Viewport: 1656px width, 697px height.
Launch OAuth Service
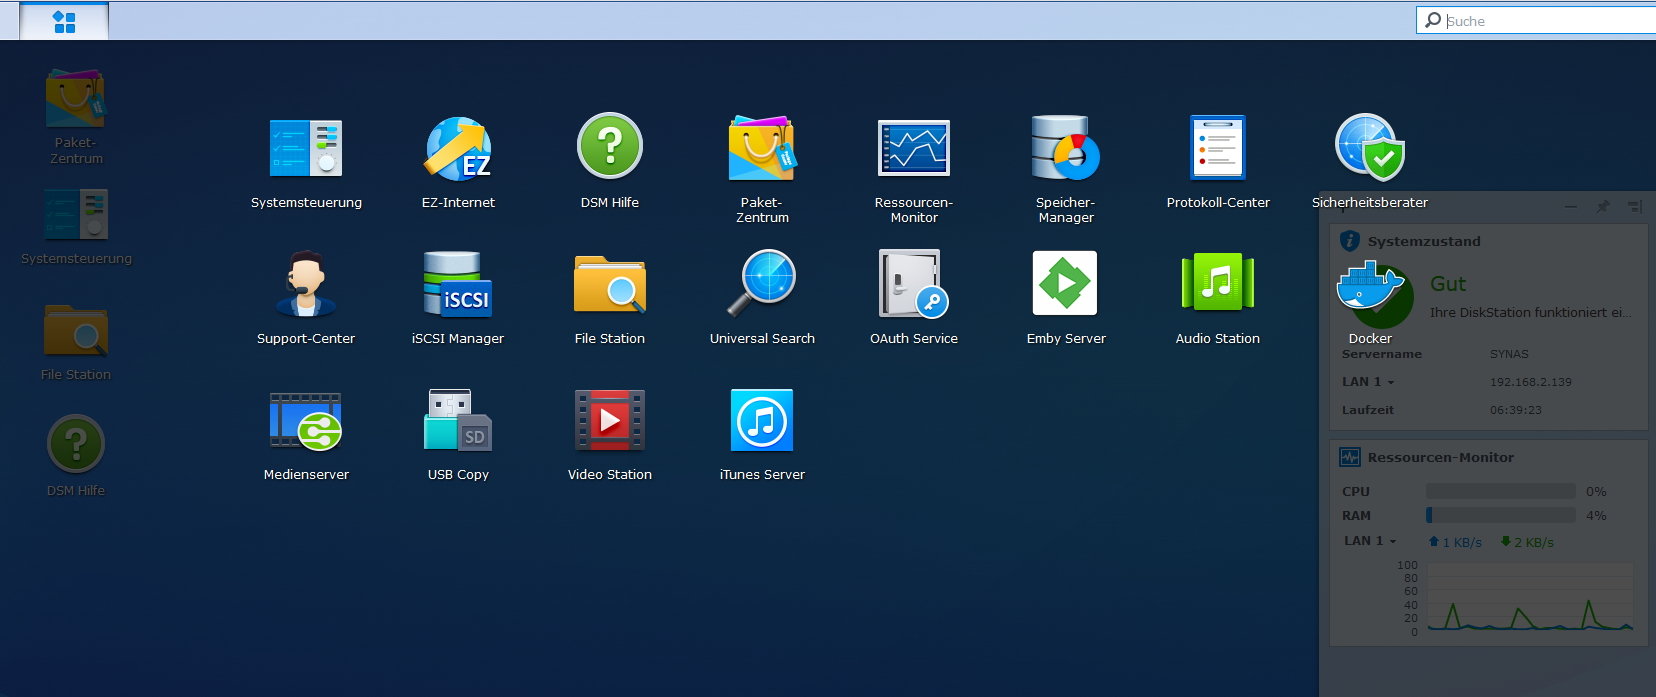[x=914, y=284]
